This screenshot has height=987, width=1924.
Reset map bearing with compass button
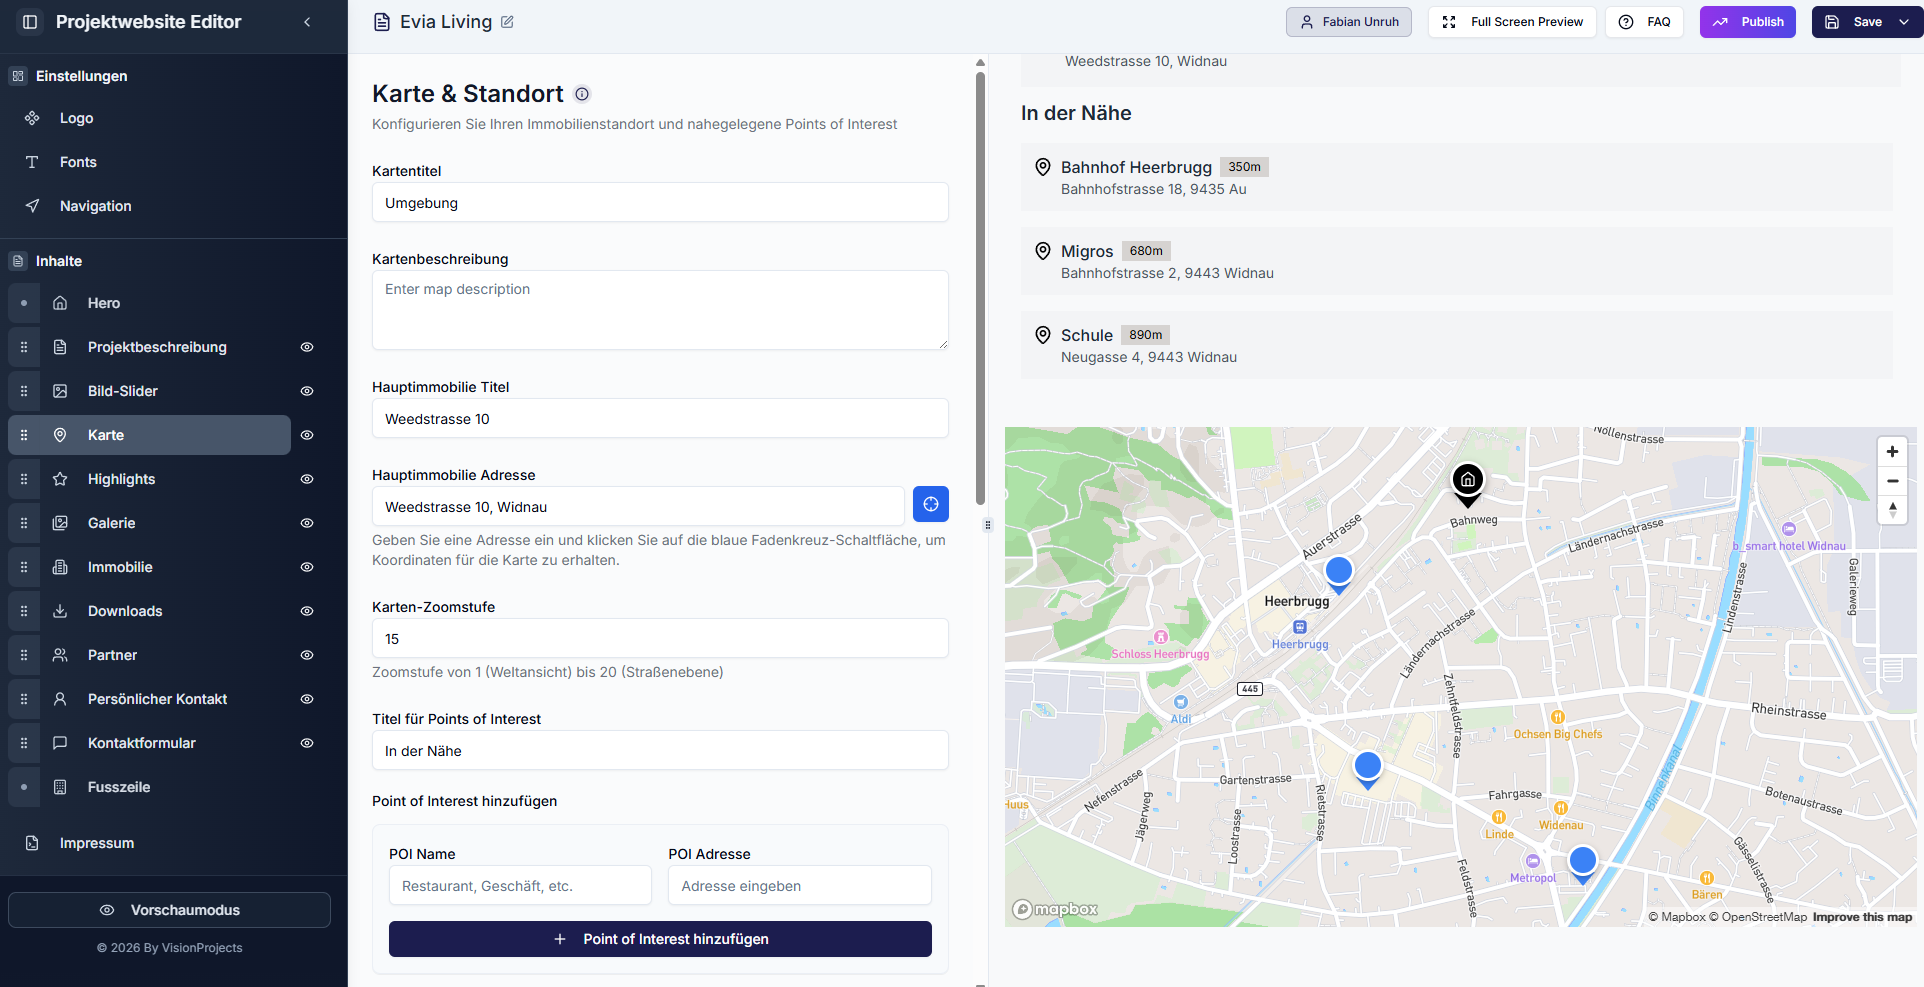(1892, 509)
